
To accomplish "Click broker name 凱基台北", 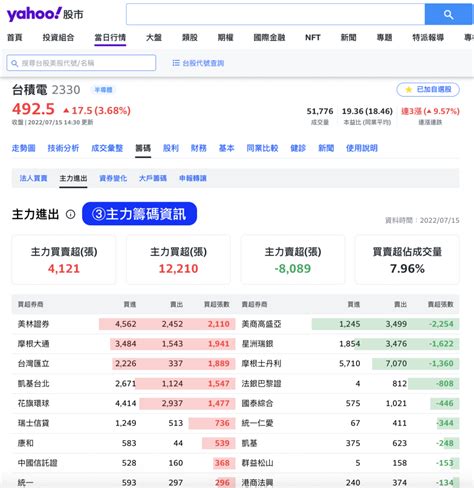I will [33, 384].
